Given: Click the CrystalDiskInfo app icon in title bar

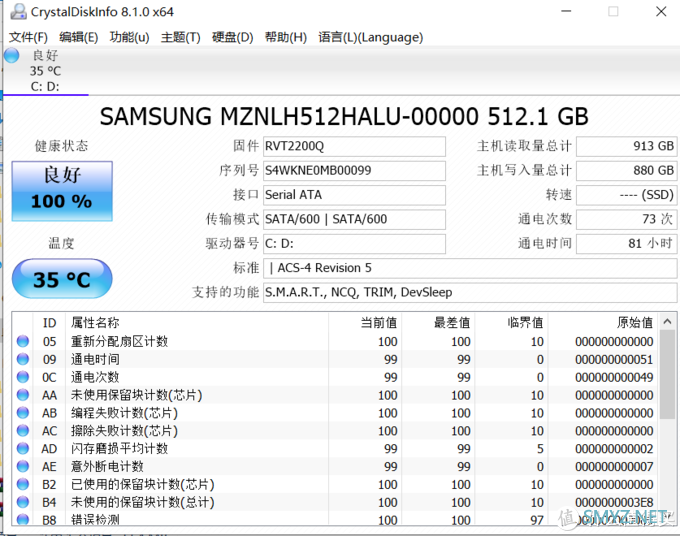Looking at the screenshot, I should pyautogui.click(x=18, y=11).
